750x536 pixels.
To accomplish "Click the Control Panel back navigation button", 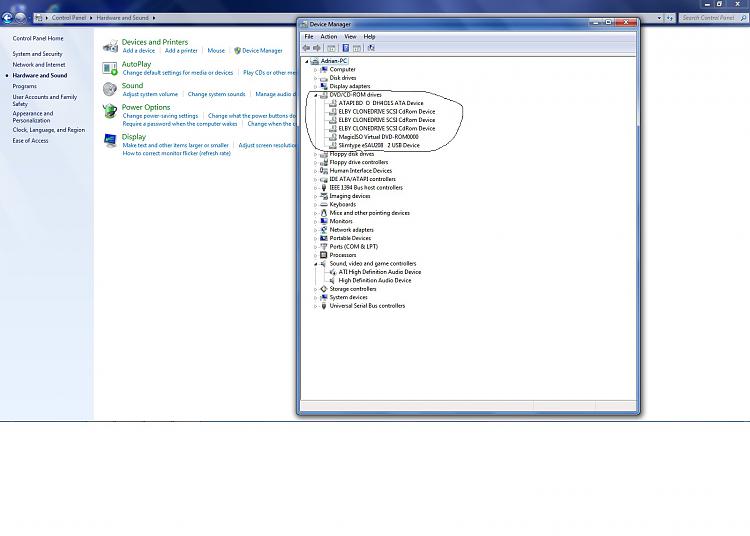I will (x=7, y=18).
